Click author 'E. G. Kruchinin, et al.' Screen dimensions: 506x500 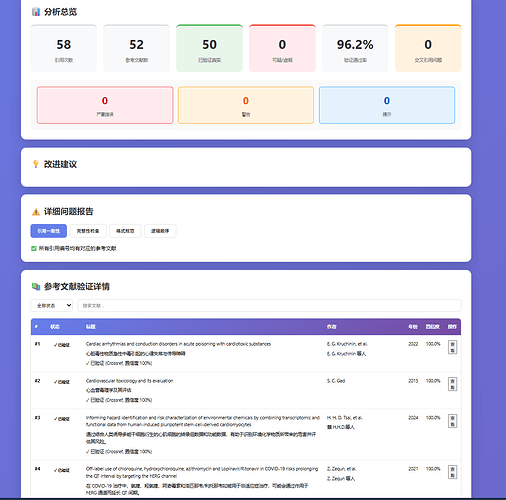[347, 344]
